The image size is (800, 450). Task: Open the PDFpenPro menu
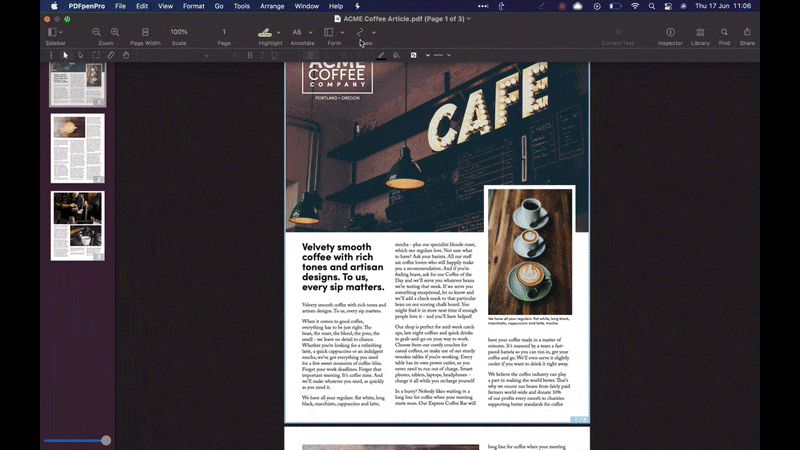click(x=87, y=6)
